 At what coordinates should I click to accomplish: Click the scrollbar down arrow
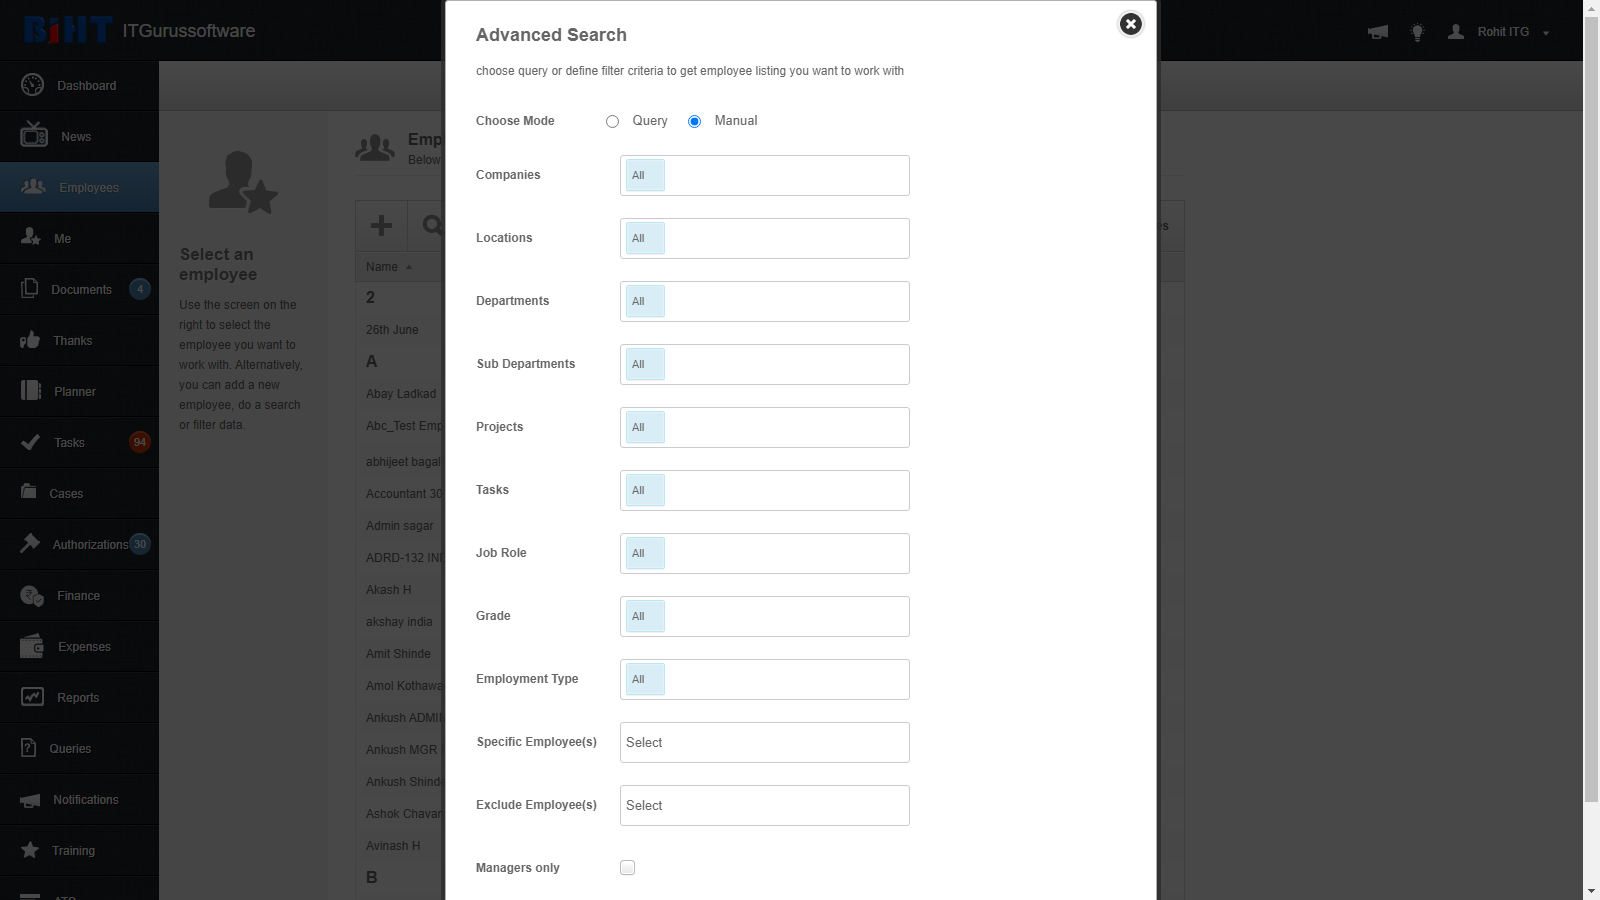[1591, 891]
